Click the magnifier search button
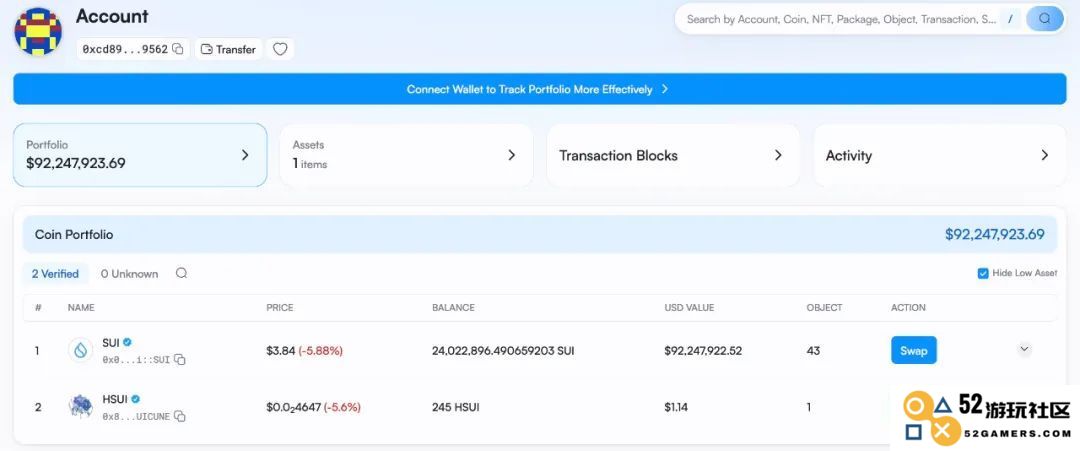Viewport: 1080px width, 451px height. 1044,19
